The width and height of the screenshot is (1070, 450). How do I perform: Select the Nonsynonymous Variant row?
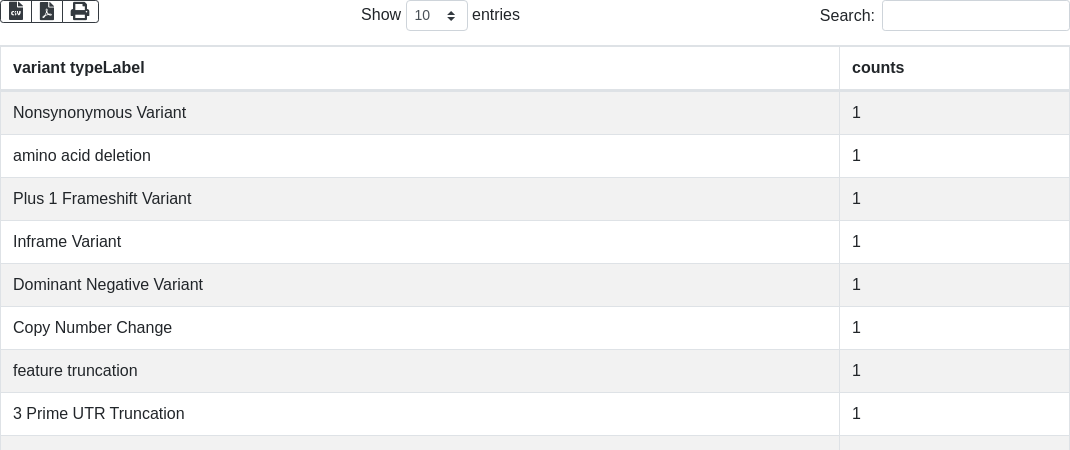535,113
